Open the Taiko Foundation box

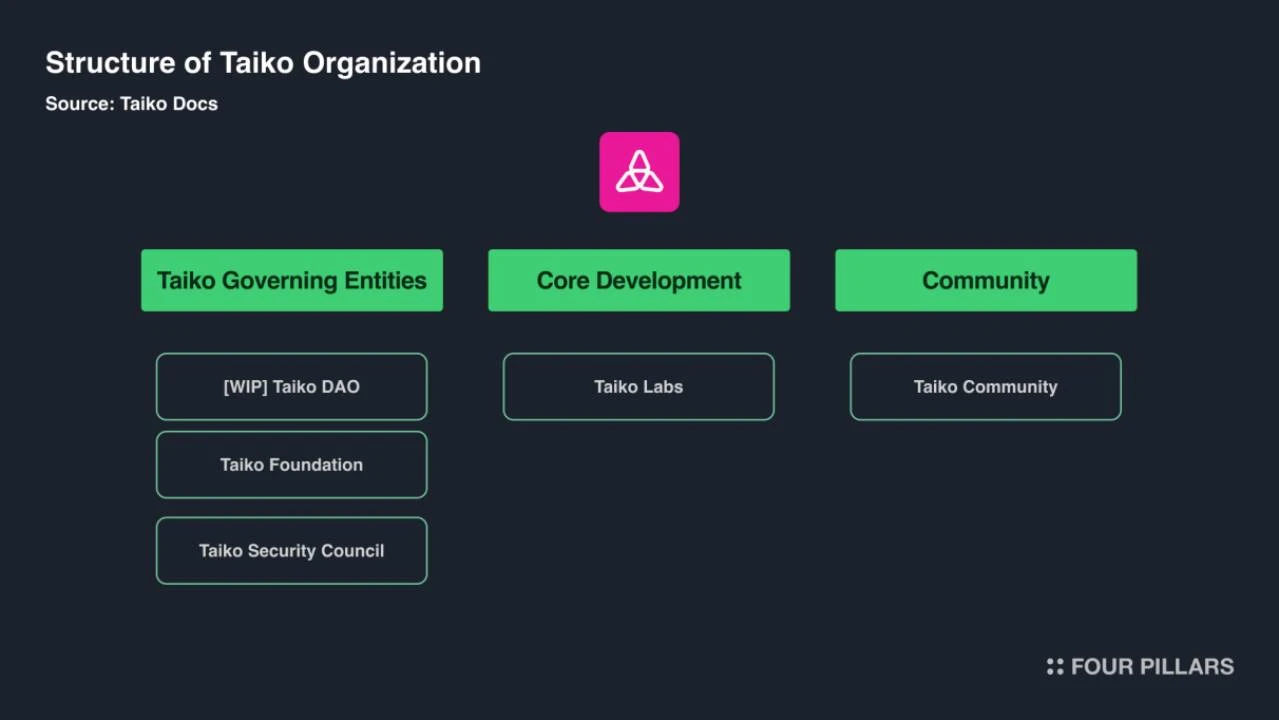click(x=291, y=465)
